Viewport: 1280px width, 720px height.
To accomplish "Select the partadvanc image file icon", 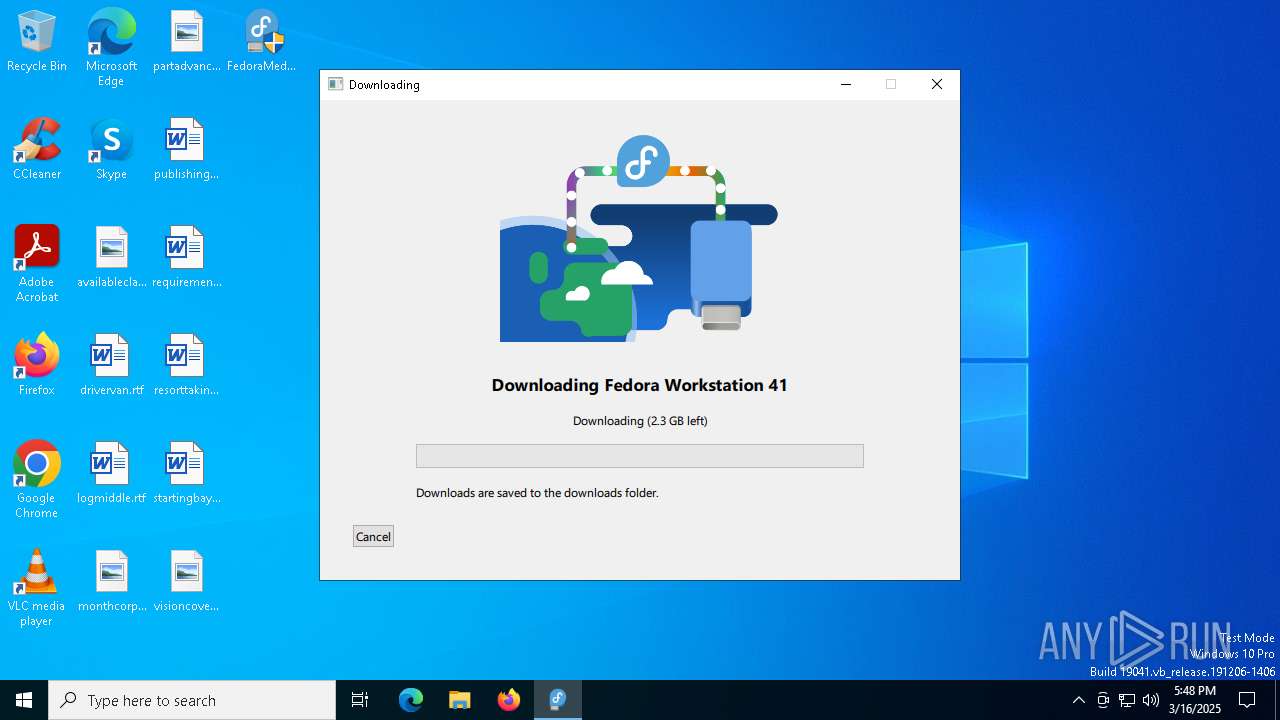I will click(186, 42).
